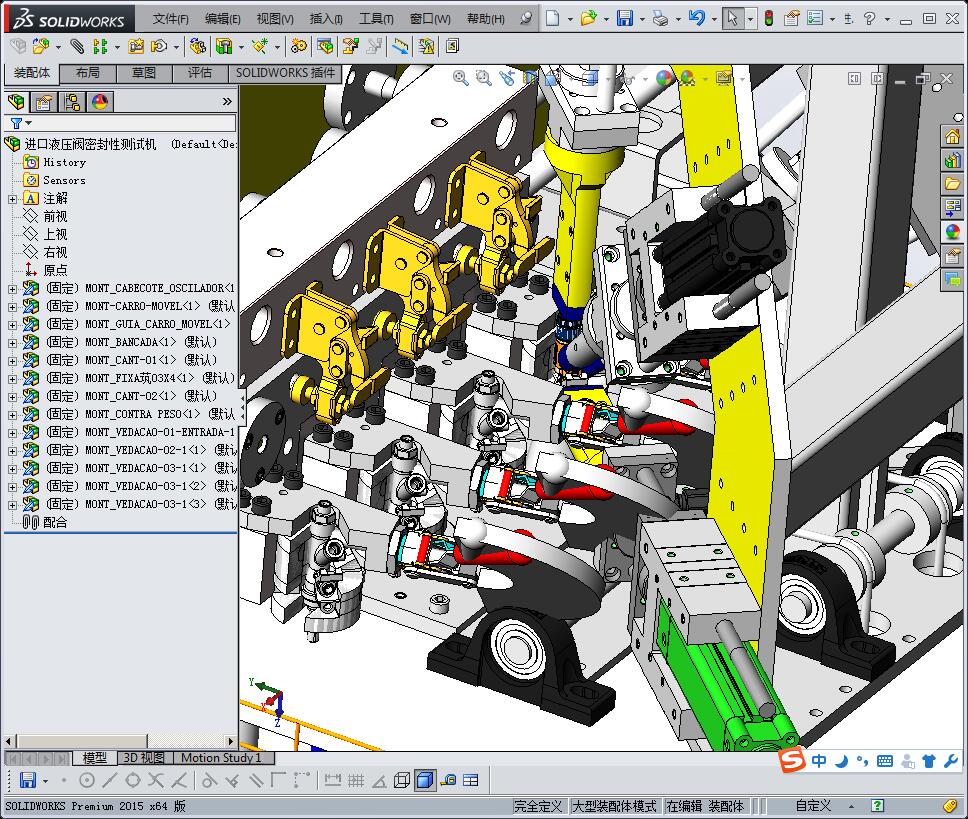Click the Show Hidden Components icon
This screenshot has width=968, height=819.
coord(198,46)
